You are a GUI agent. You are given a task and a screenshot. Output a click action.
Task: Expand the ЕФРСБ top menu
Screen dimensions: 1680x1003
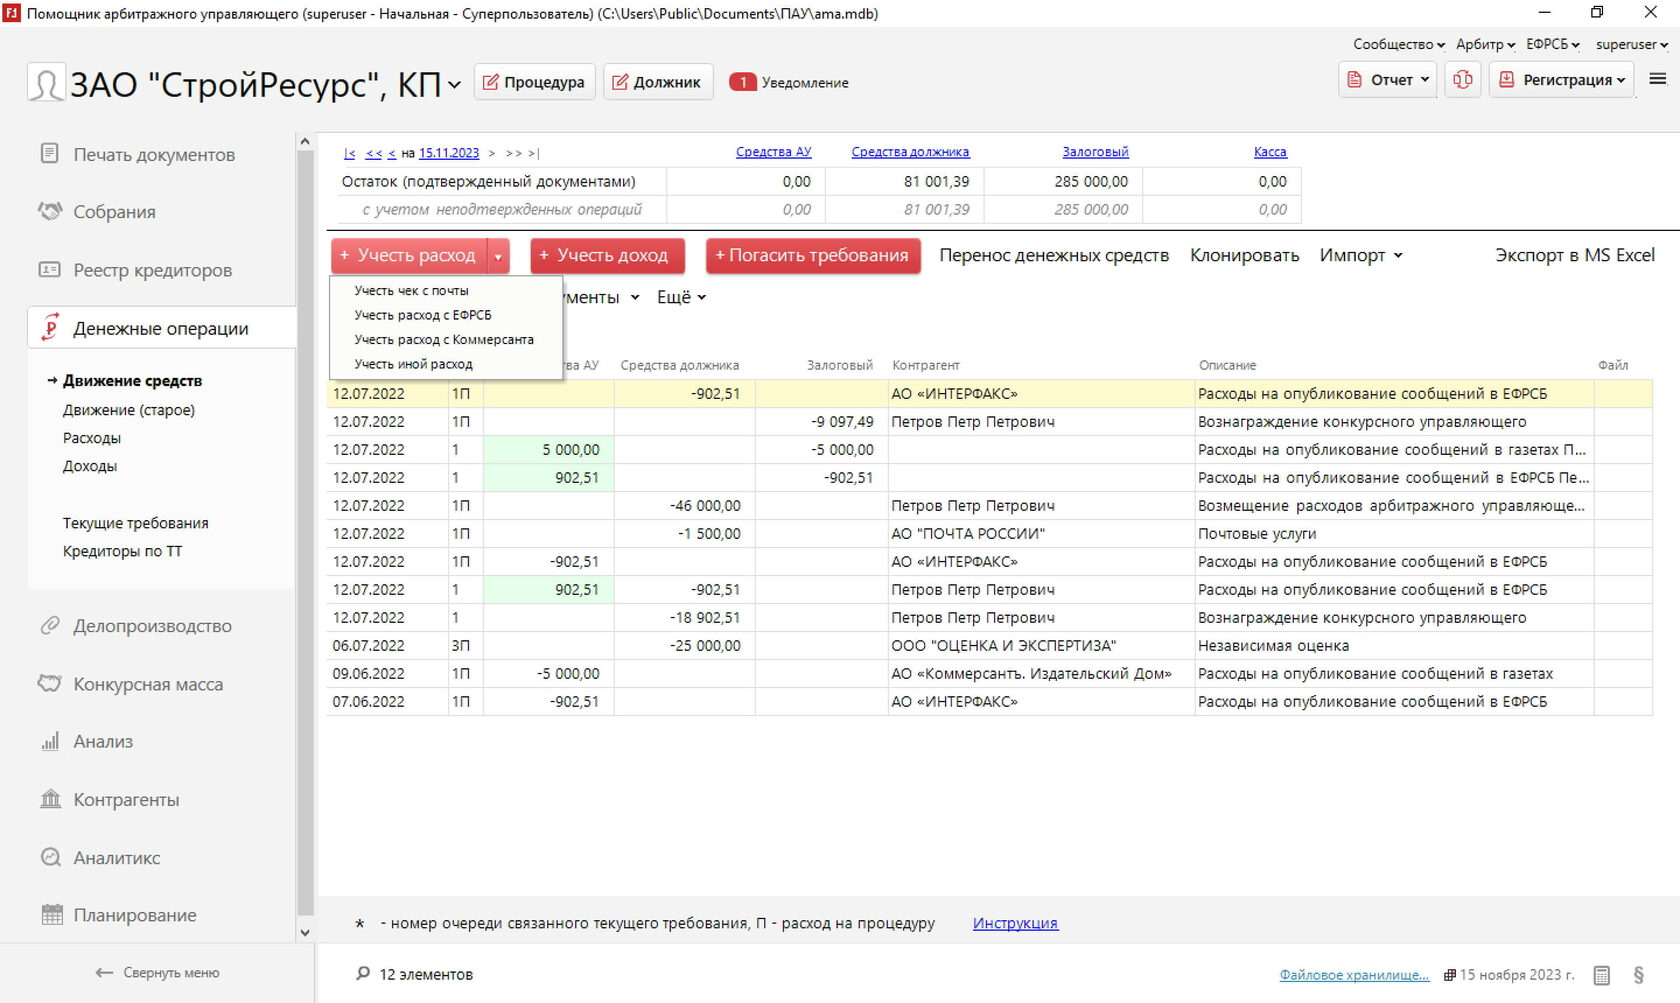[1553, 44]
